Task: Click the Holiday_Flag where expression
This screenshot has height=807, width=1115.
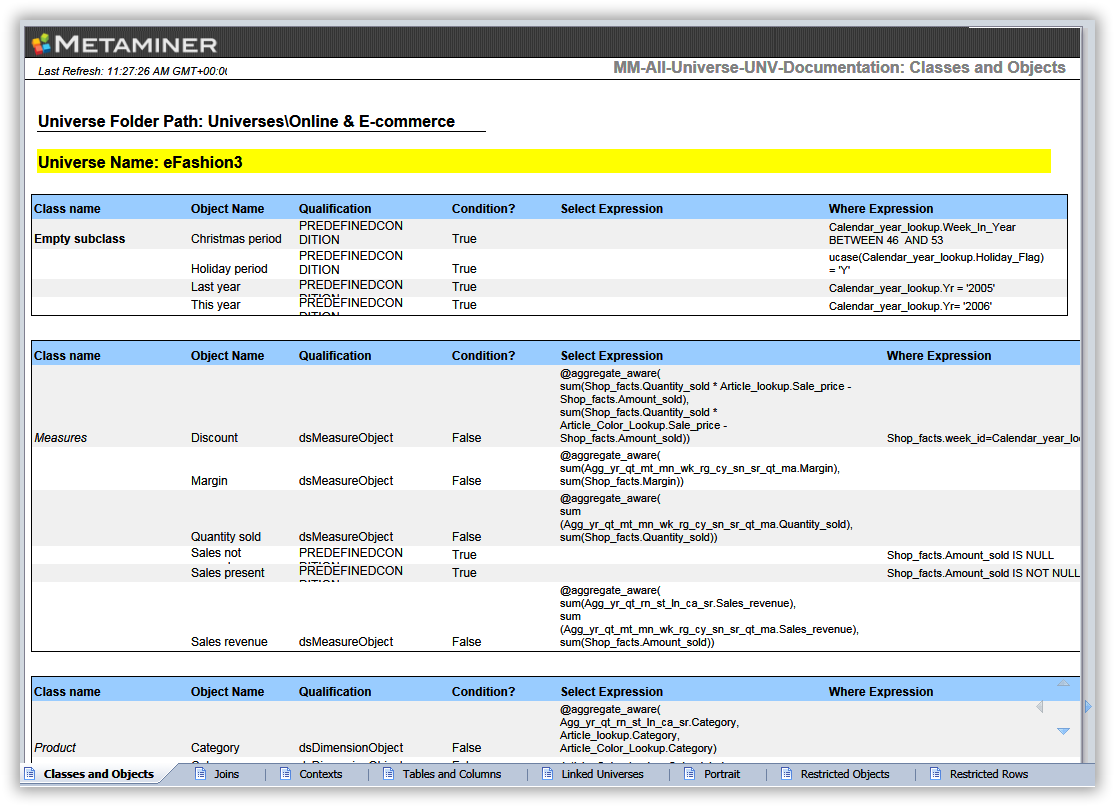Action: [x=936, y=263]
